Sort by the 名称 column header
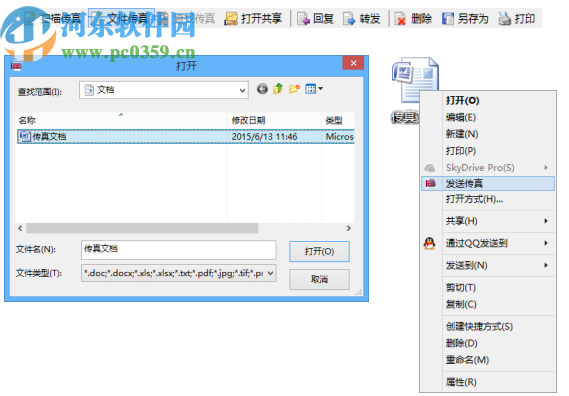This screenshot has width=569, height=396. 27,120
